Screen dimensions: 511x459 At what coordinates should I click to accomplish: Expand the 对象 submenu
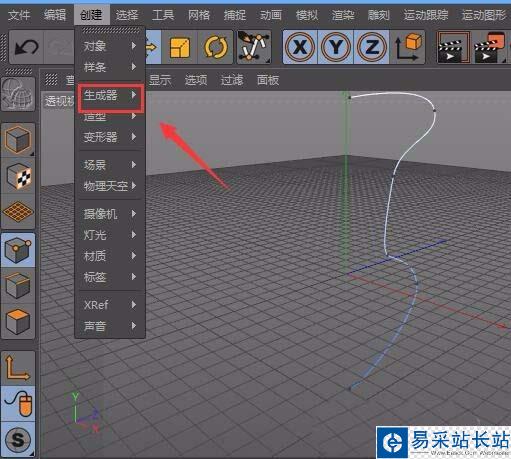[110, 46]
